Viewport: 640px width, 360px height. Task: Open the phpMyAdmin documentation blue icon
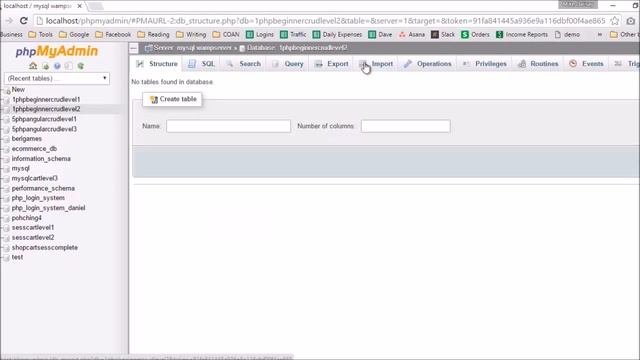coord(57,66)
